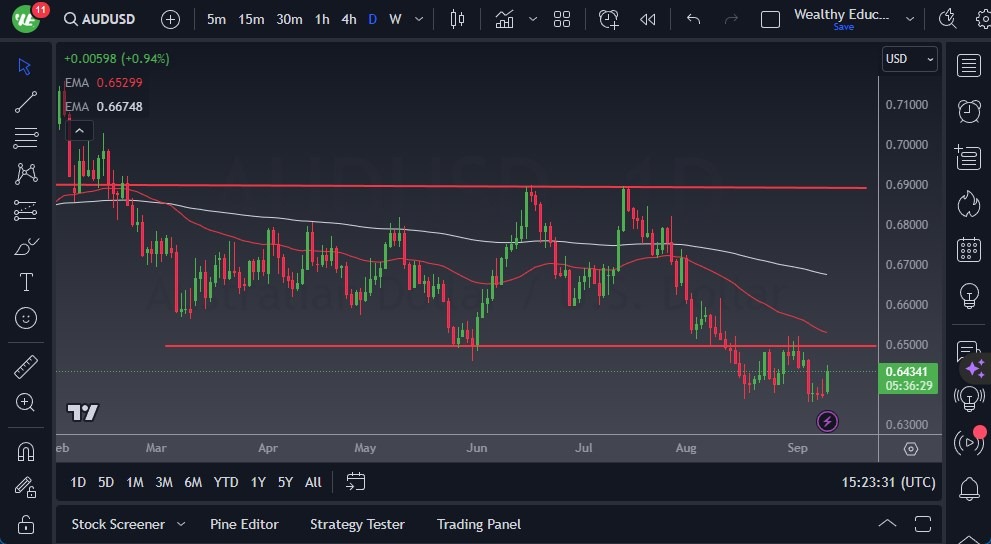Screen dimensions: 991x544
Task: Toggle lock all drawing tools
Action: [x=26, y=524]
